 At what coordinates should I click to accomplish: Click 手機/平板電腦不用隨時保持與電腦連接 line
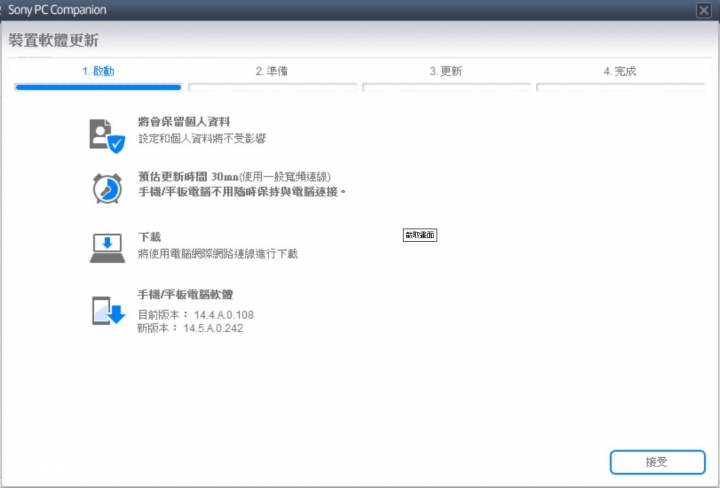(242, 192)
